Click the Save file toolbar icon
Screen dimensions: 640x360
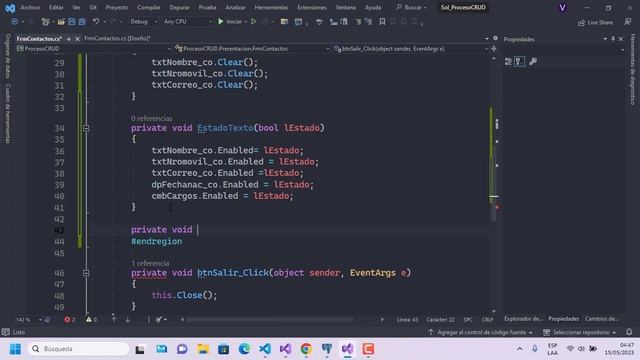click(x=72, y=22)
